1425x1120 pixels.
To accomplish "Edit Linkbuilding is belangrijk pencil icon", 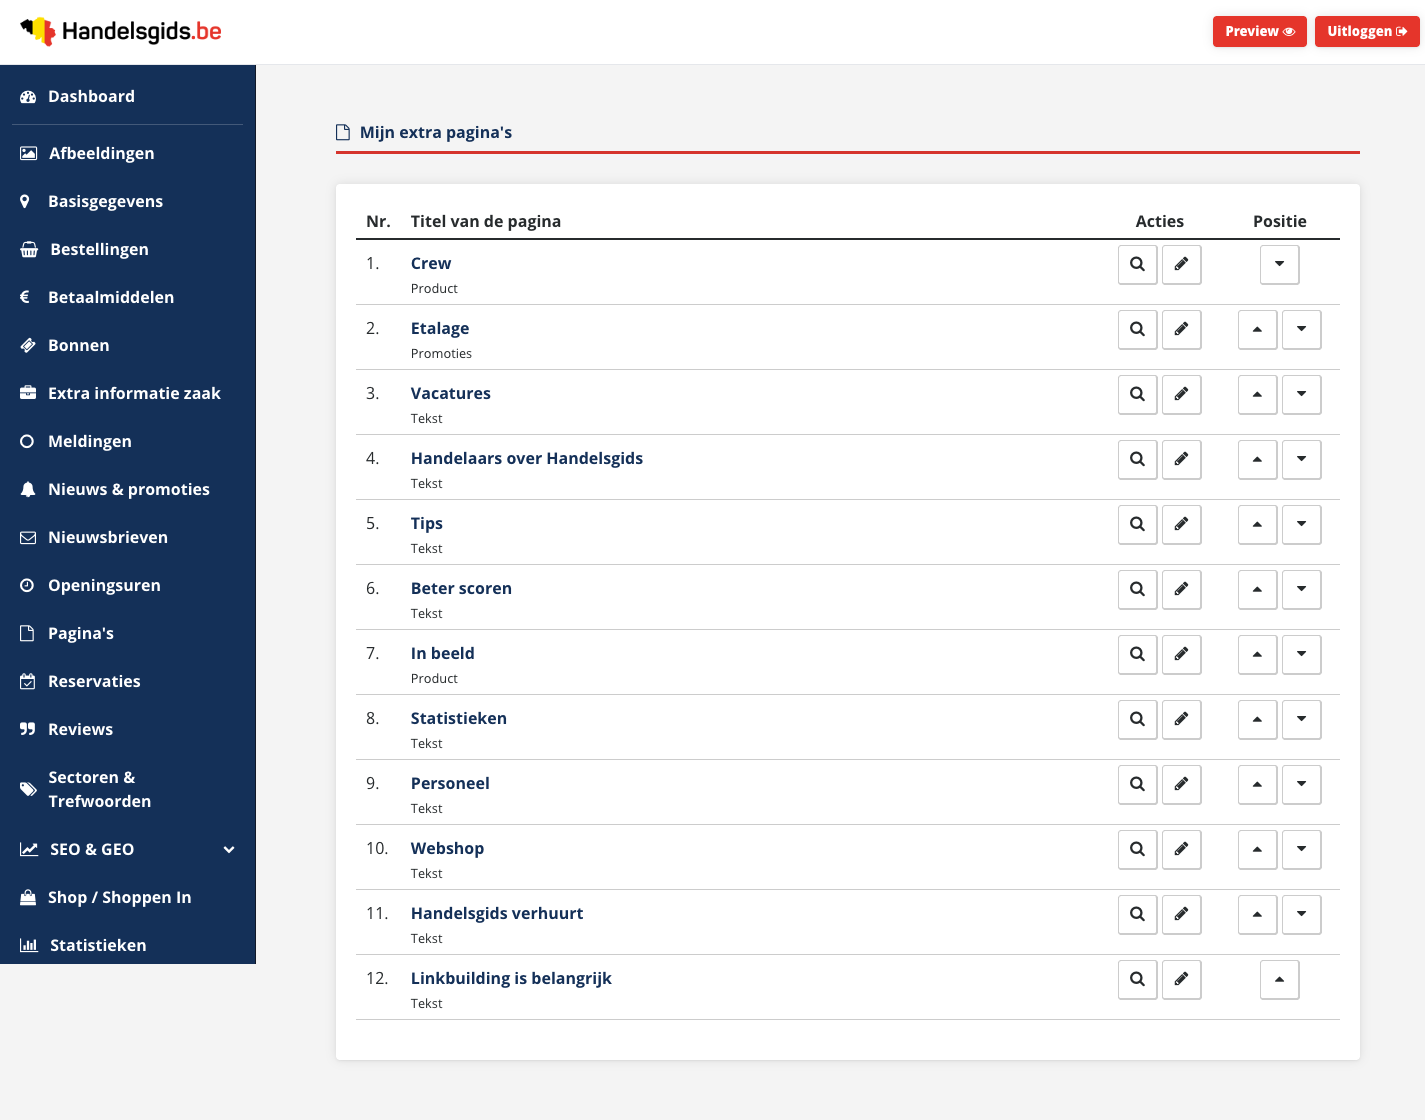I will pyautogui.click(x=1181, y=979).
